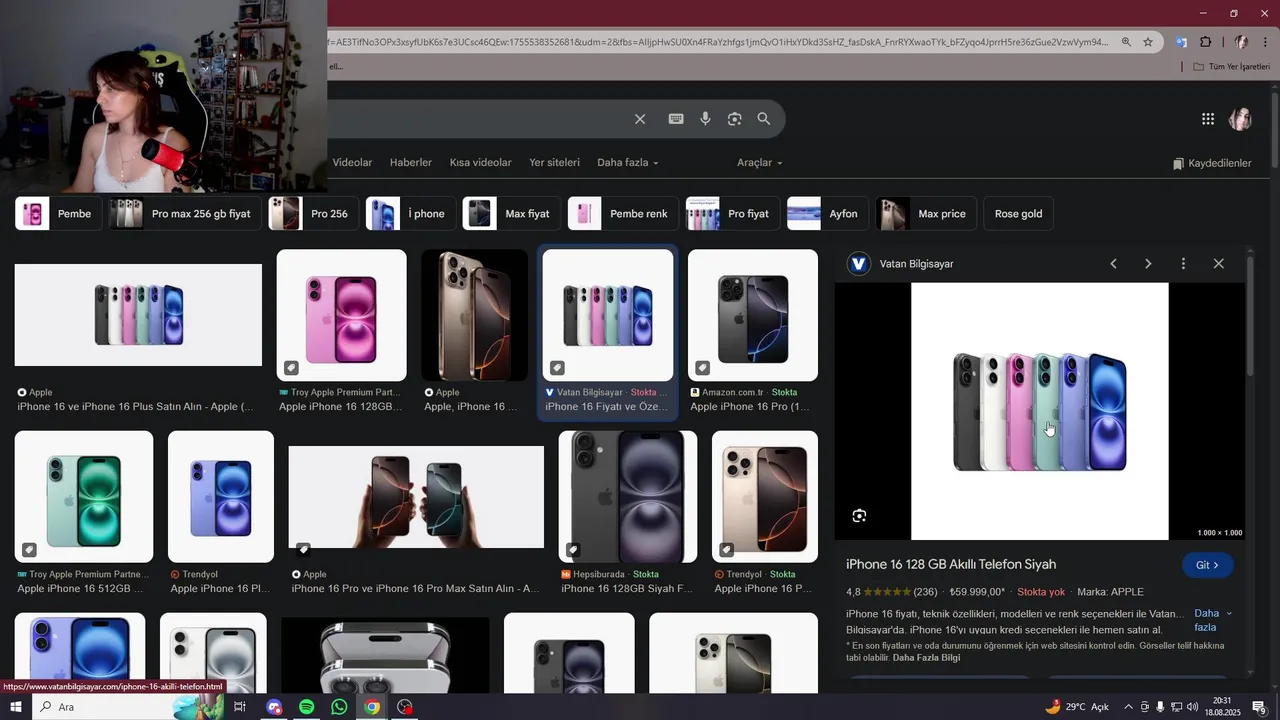The image size is (1280, 720).
Task: Click the browser address bar URL
Action: point(718,42)
